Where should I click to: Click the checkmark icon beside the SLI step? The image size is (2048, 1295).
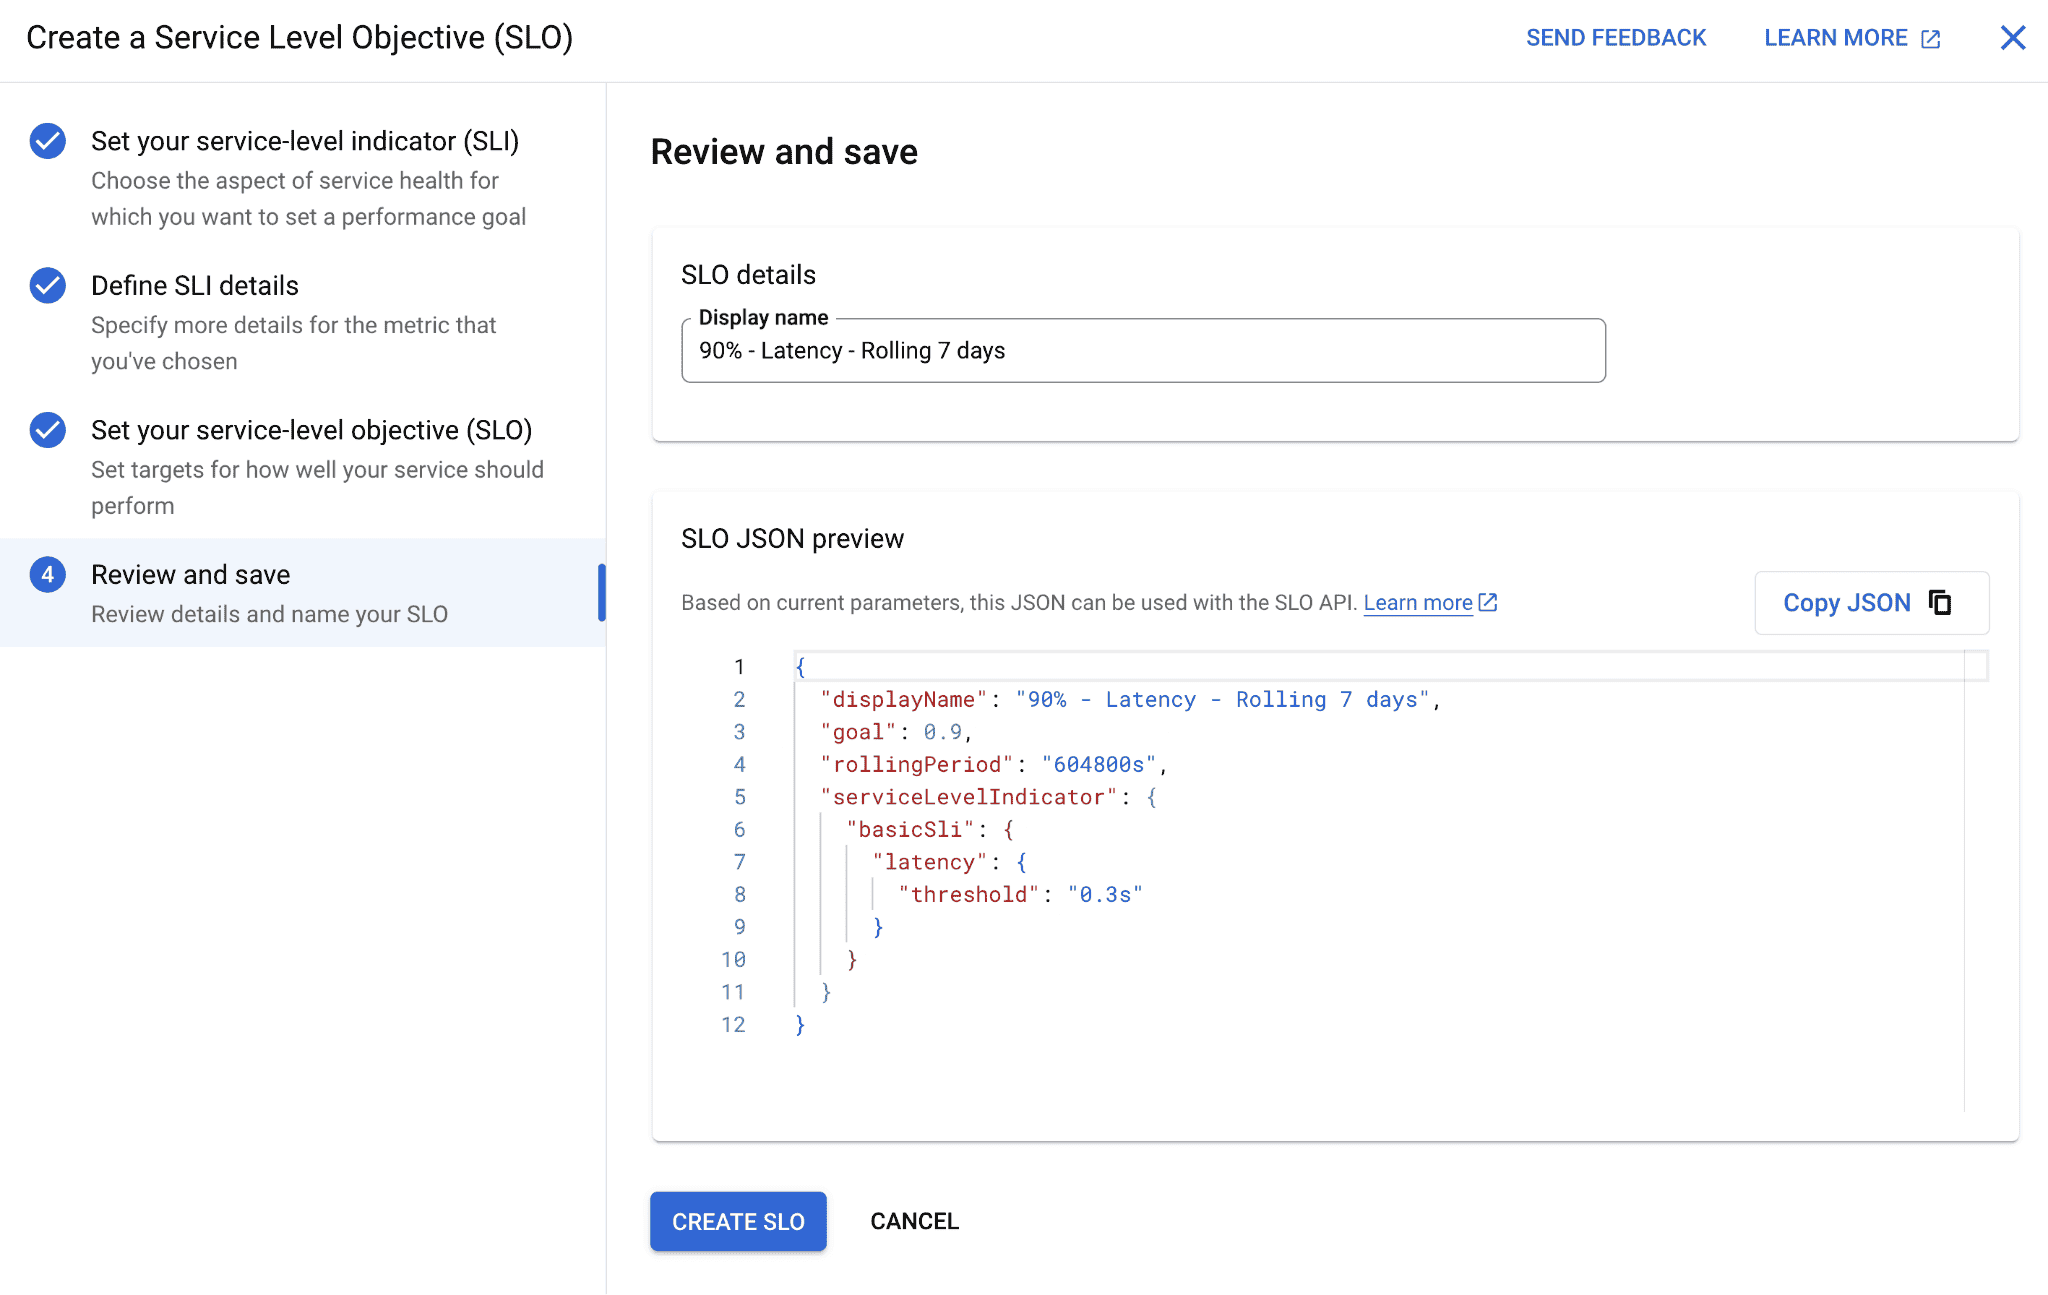click(46, 141)
